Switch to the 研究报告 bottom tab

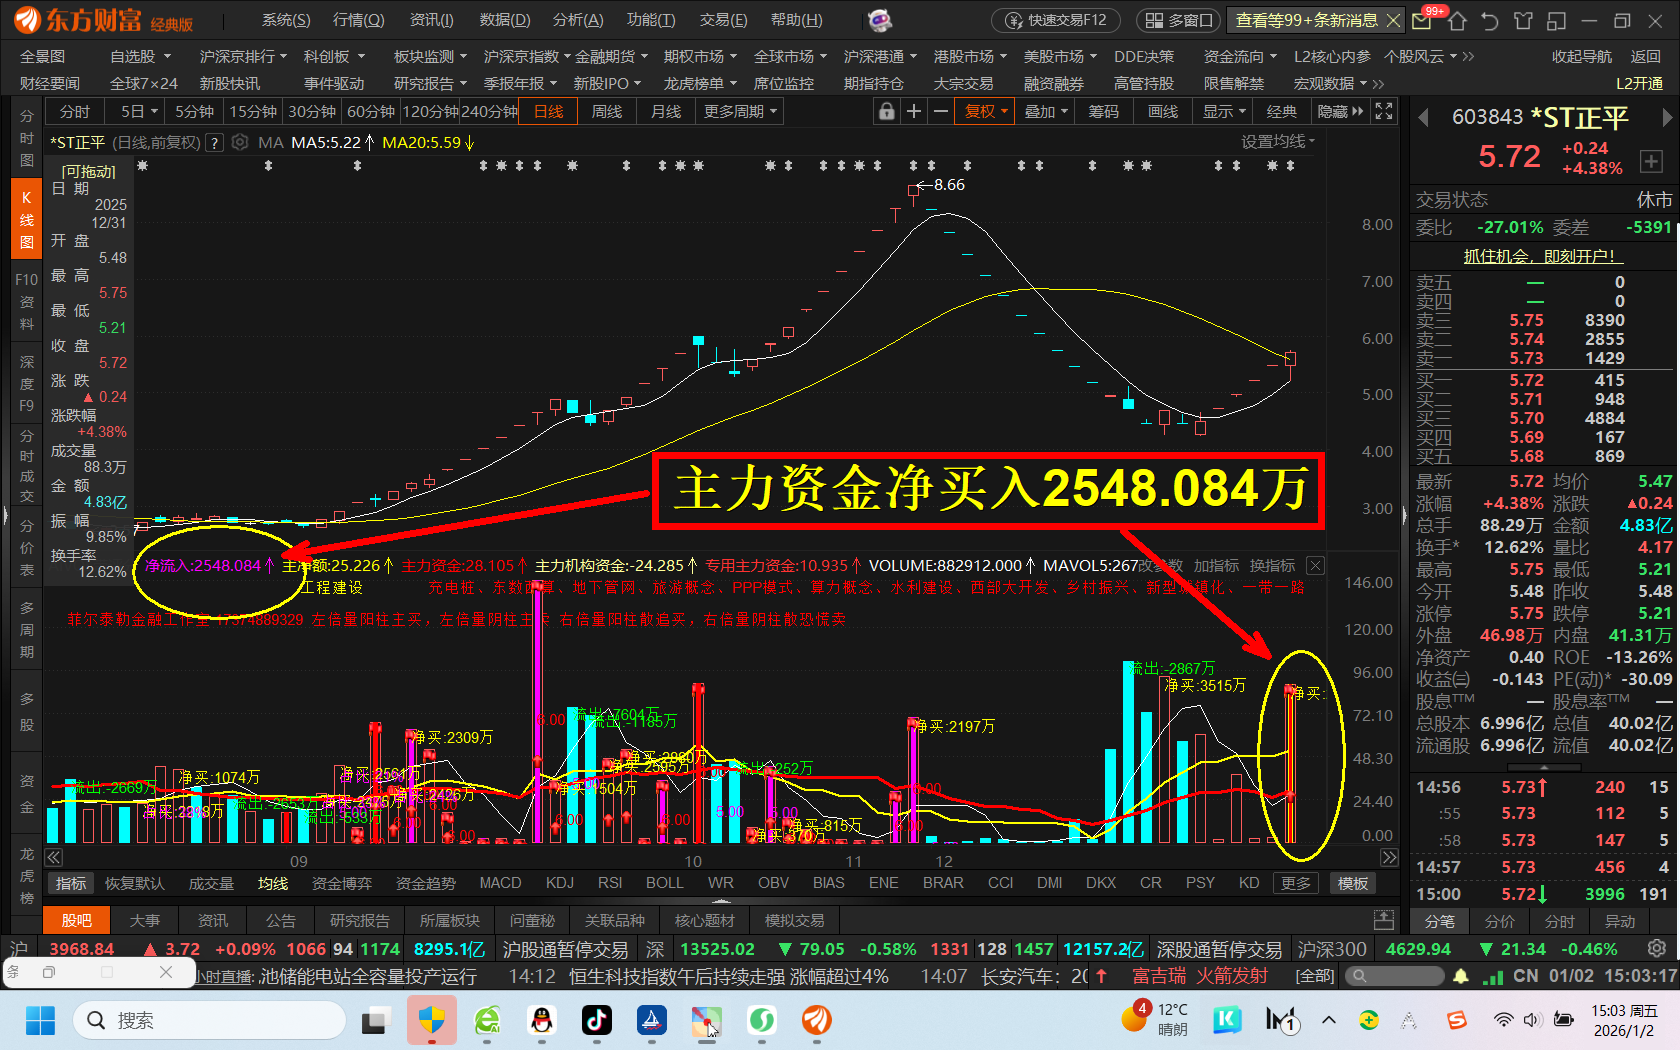[360, 920]
